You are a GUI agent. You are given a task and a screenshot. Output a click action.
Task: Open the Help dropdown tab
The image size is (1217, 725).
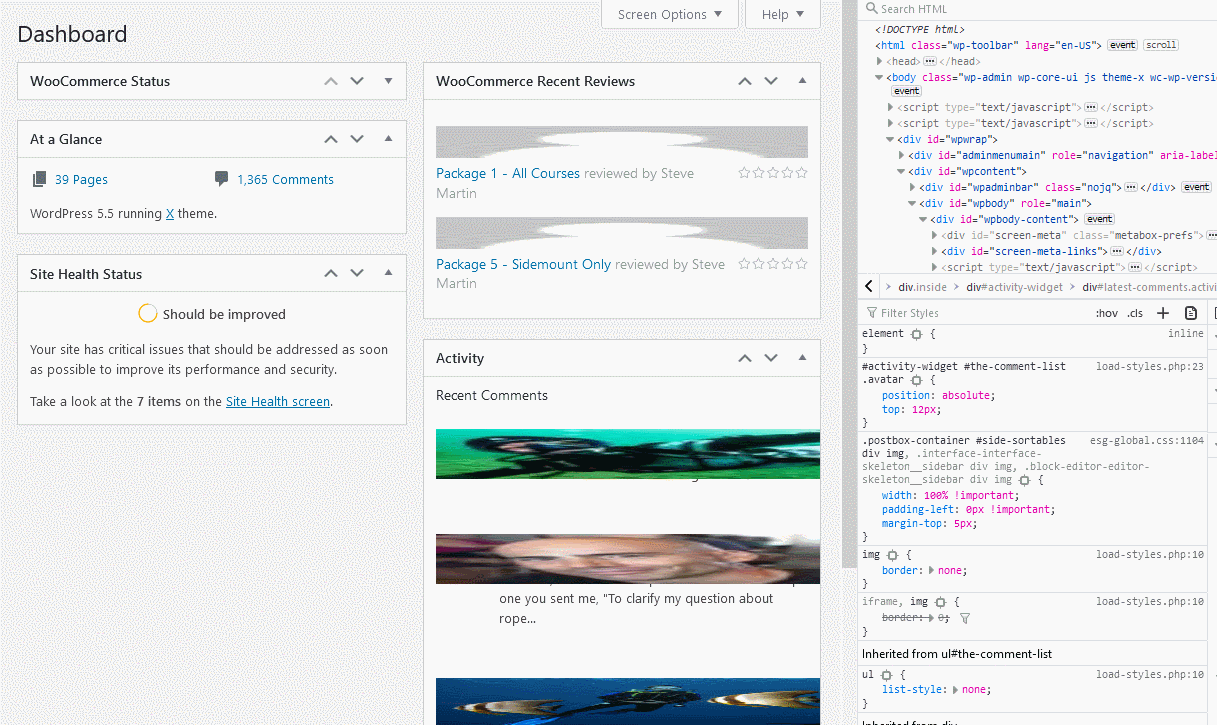[x=783, y=14]
